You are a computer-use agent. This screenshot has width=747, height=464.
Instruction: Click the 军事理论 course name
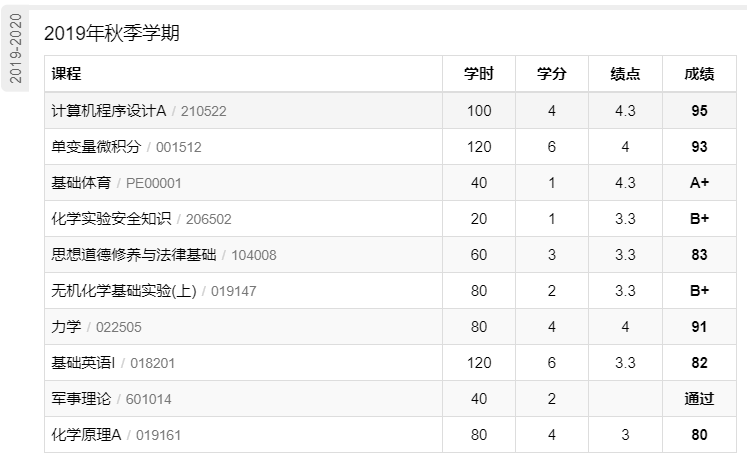point(81,399)
